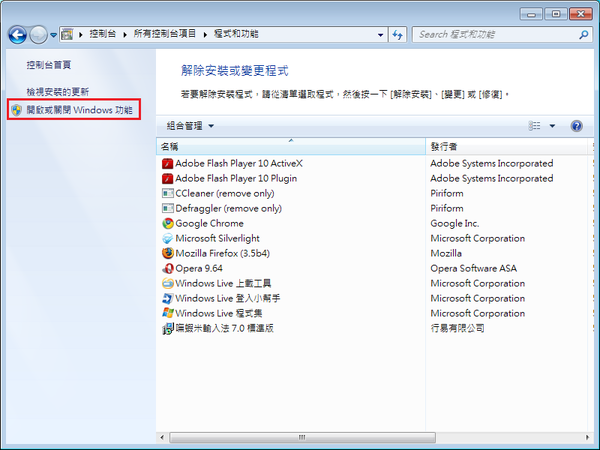Viewport: 600px width, 450px height.
Task: Click the 'Google Inc.' publisher cell
Action: coord(455,223)
